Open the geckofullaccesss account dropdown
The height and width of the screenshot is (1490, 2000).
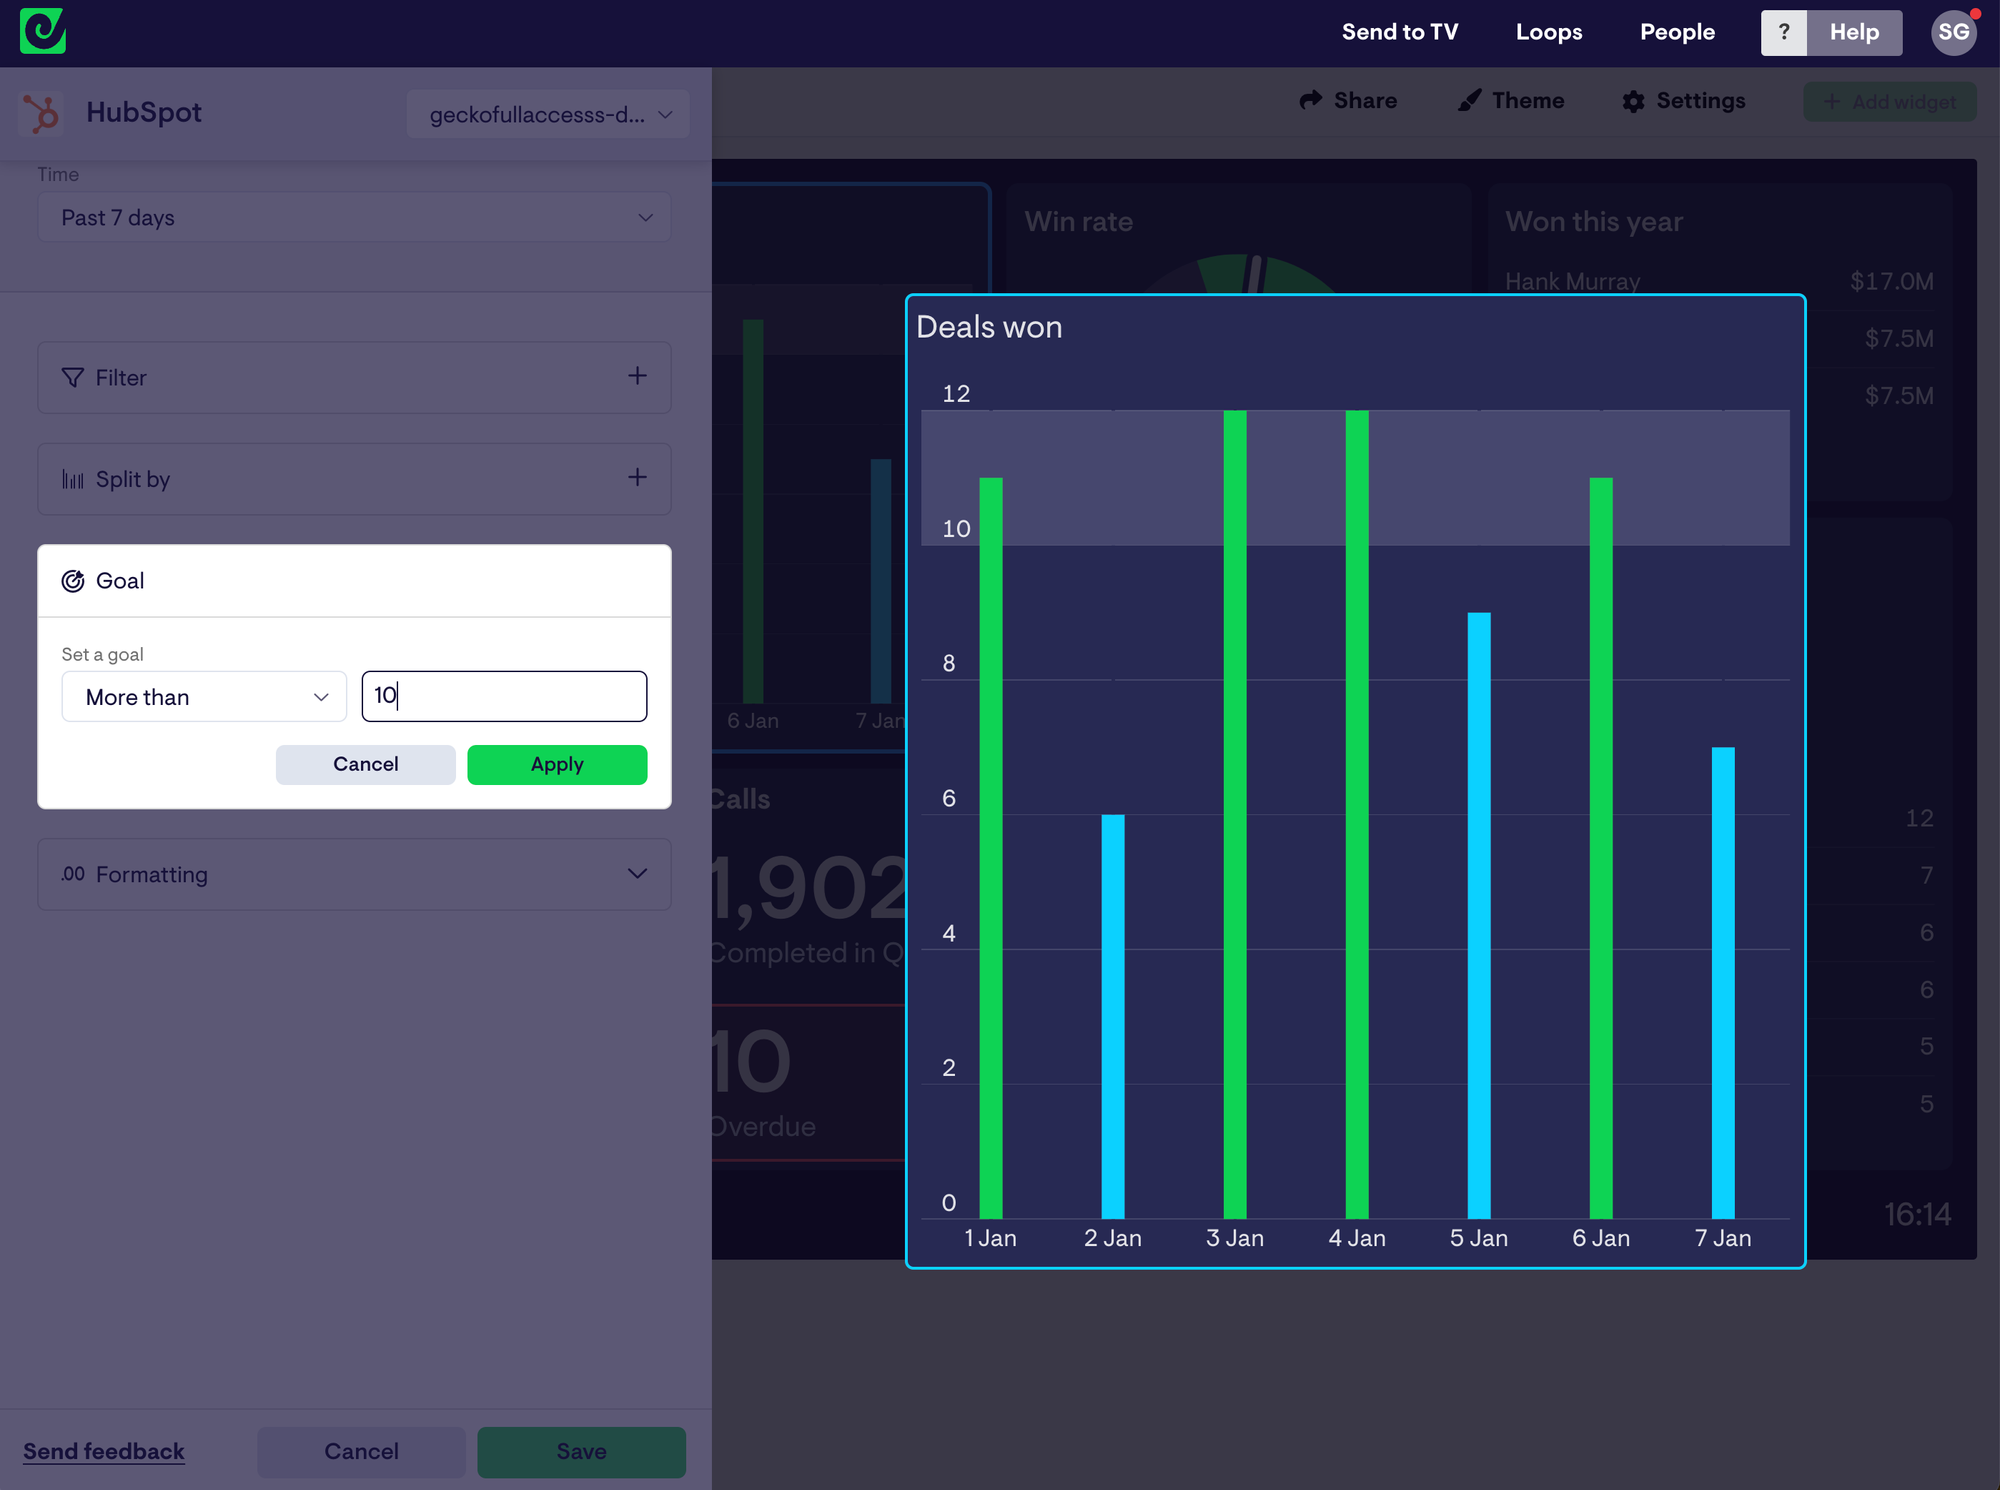tap(548, 115)
